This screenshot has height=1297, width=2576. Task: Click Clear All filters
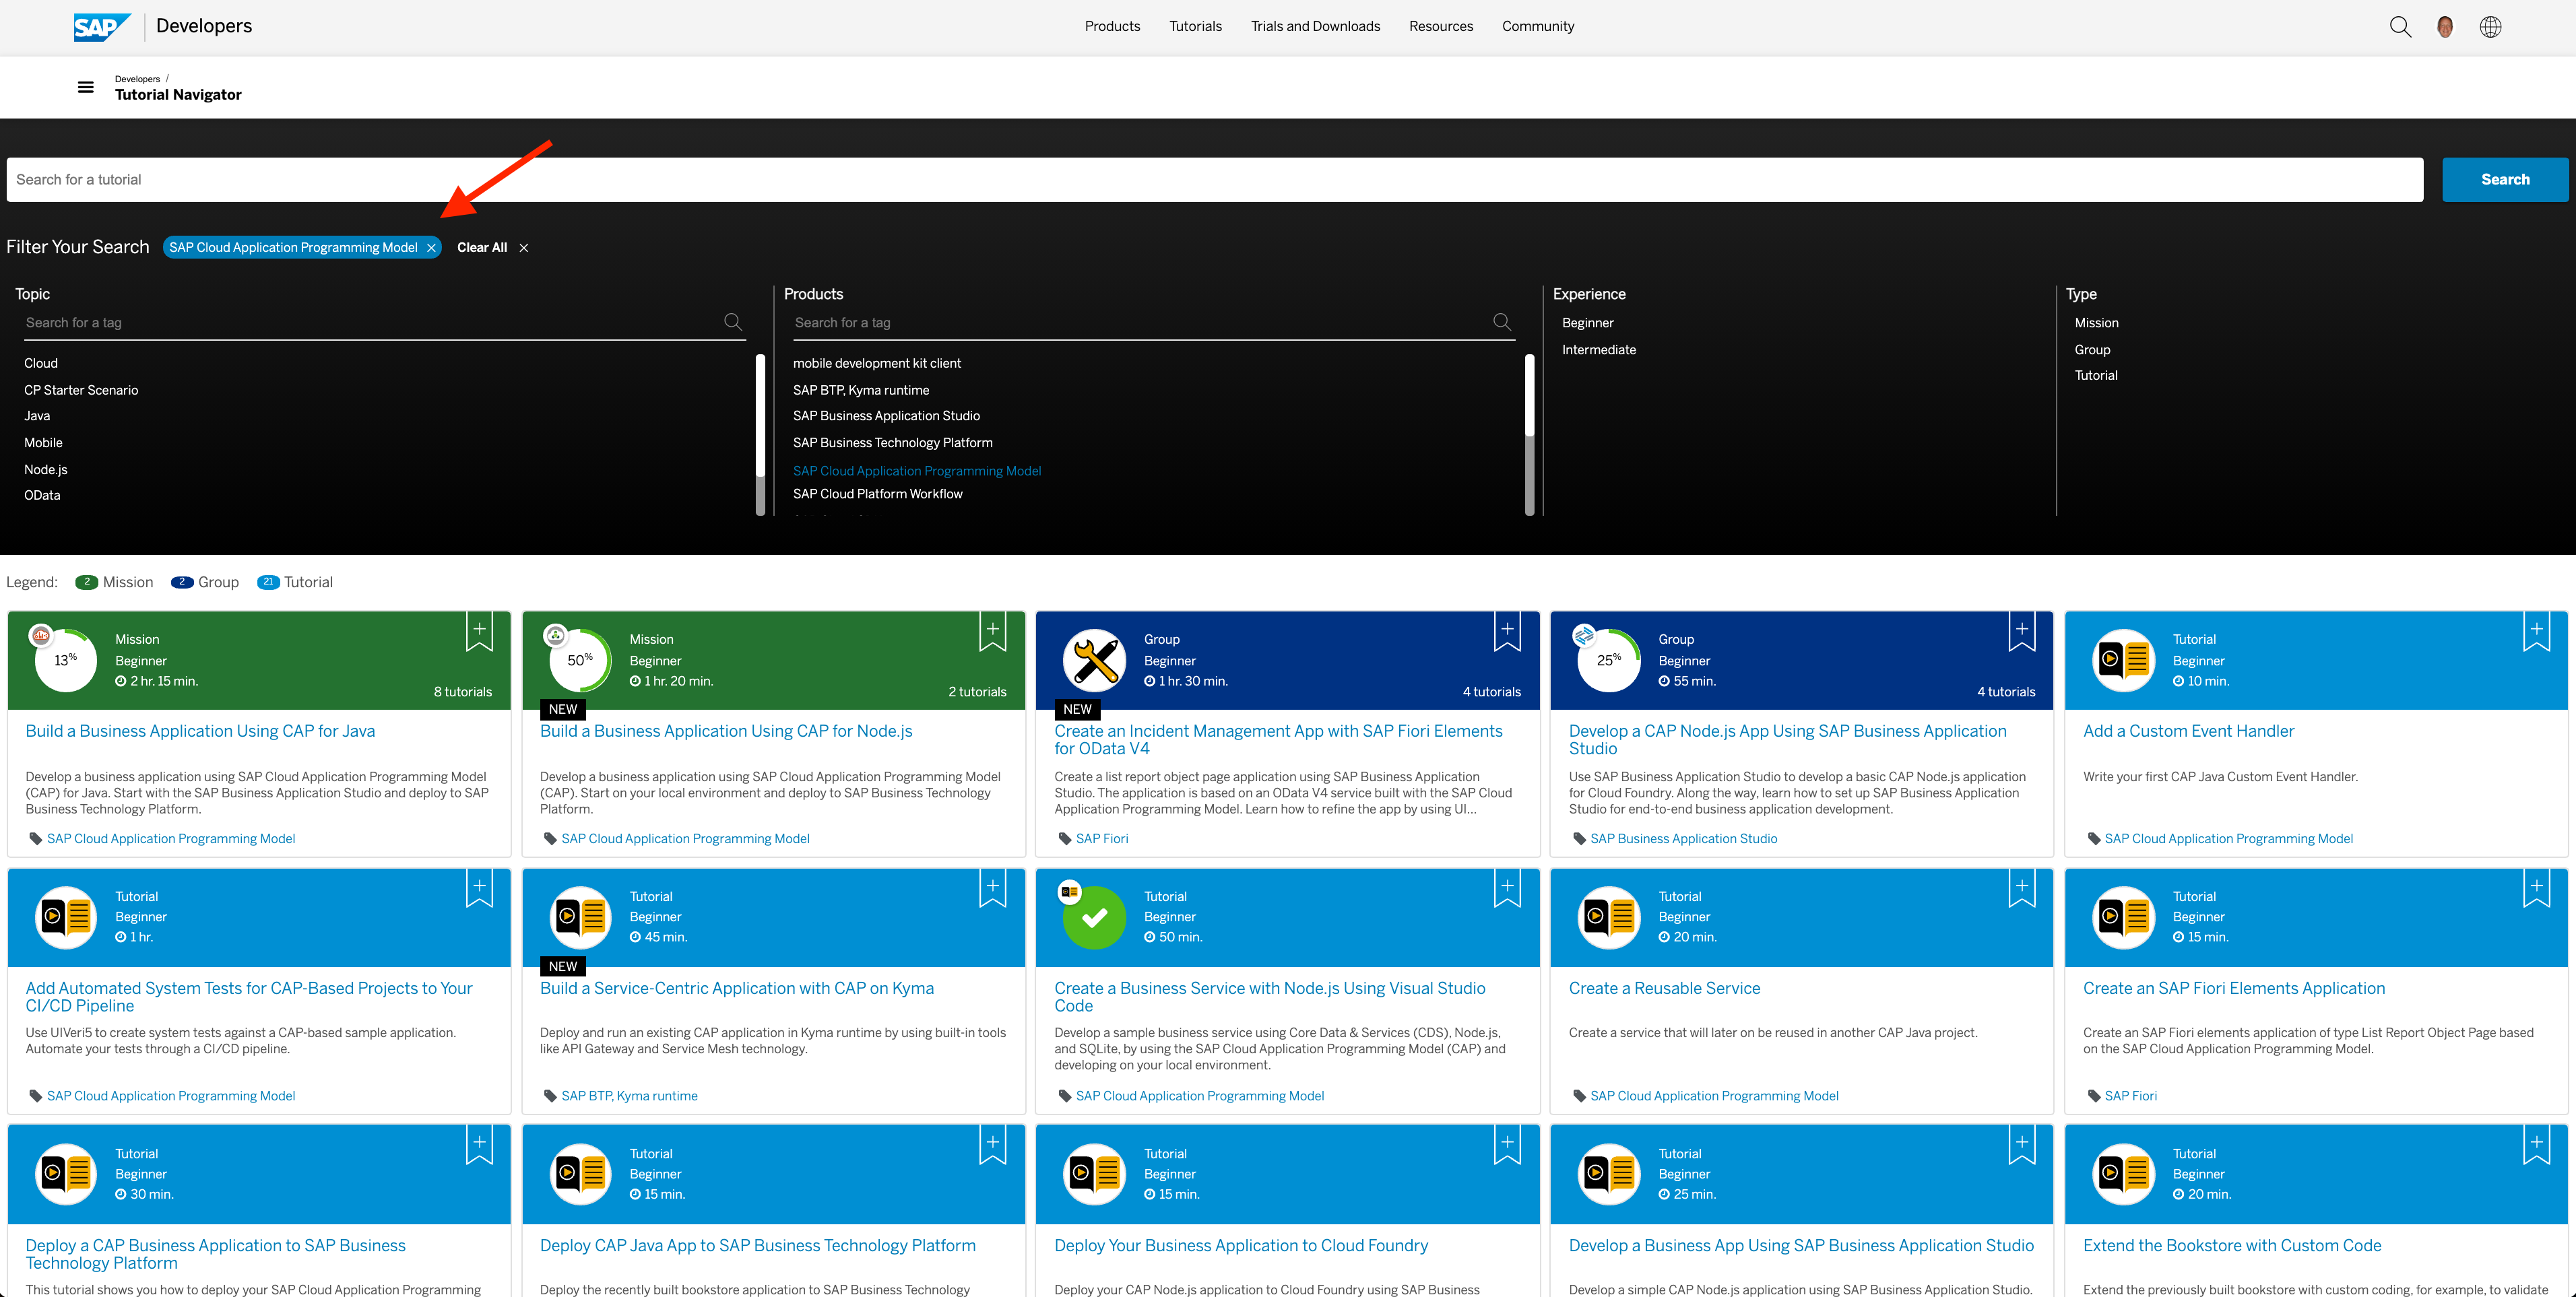coord(482,248)
